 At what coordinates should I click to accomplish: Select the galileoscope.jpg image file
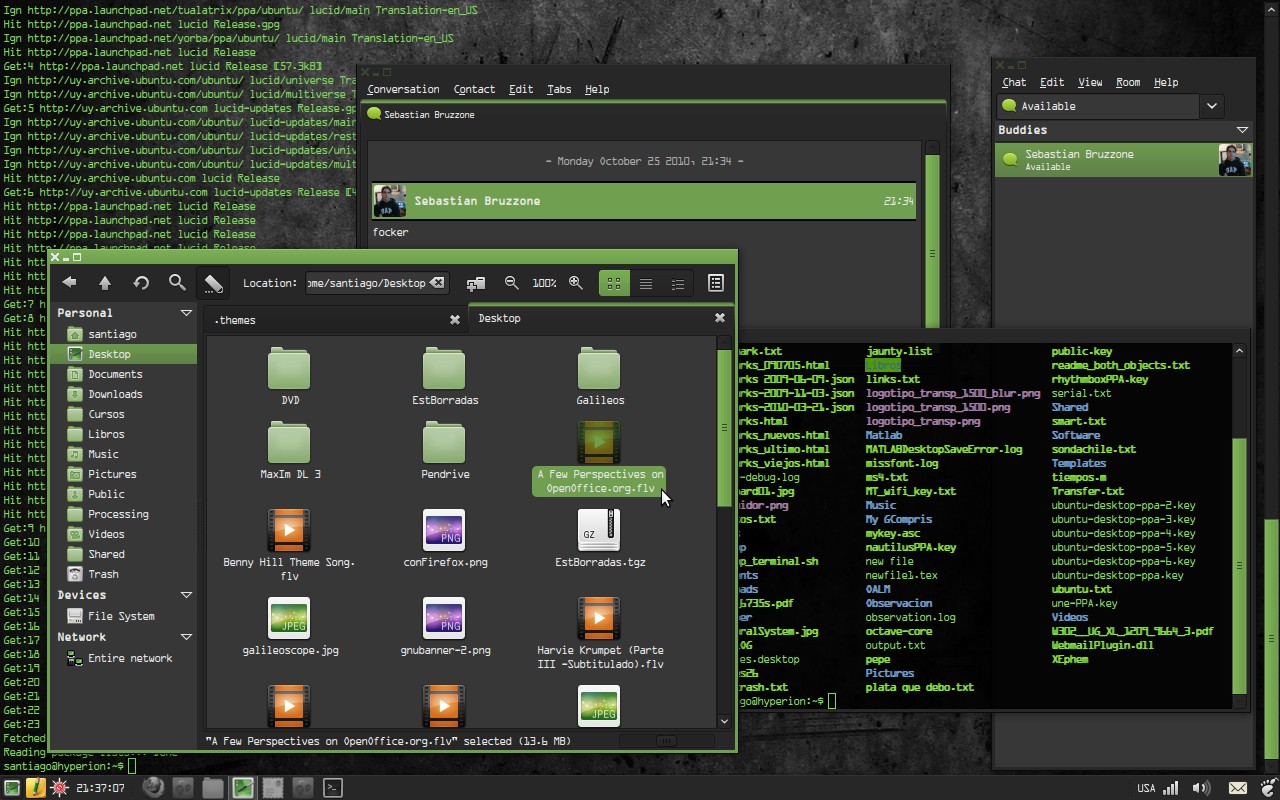coord(289,618)
